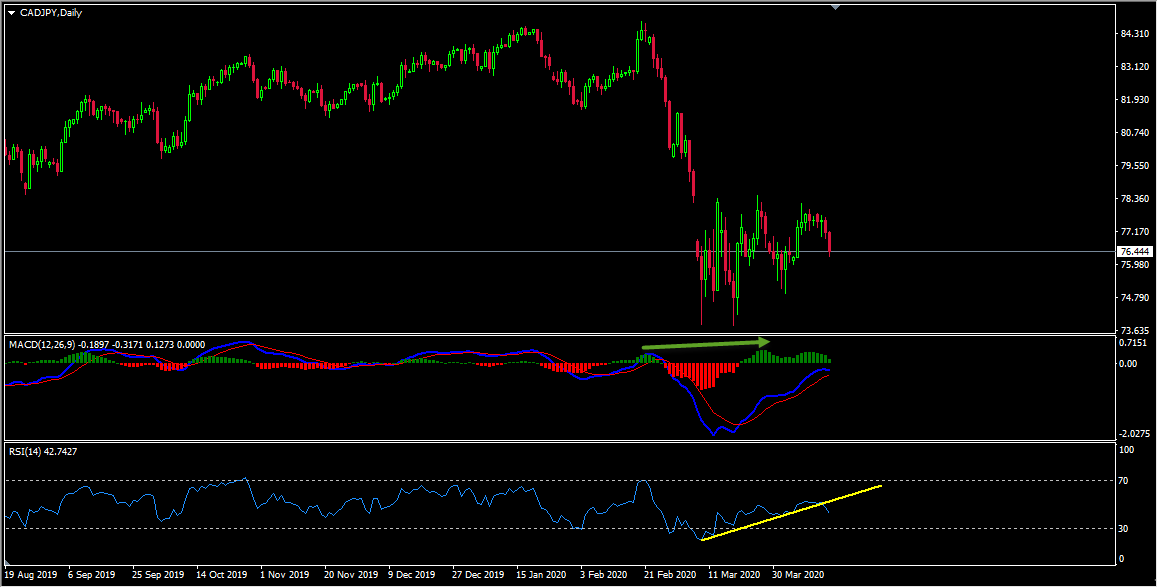Click the 81.930 price axis label
This screenshot has height=588, width=1158.
tap(1134, 100)
